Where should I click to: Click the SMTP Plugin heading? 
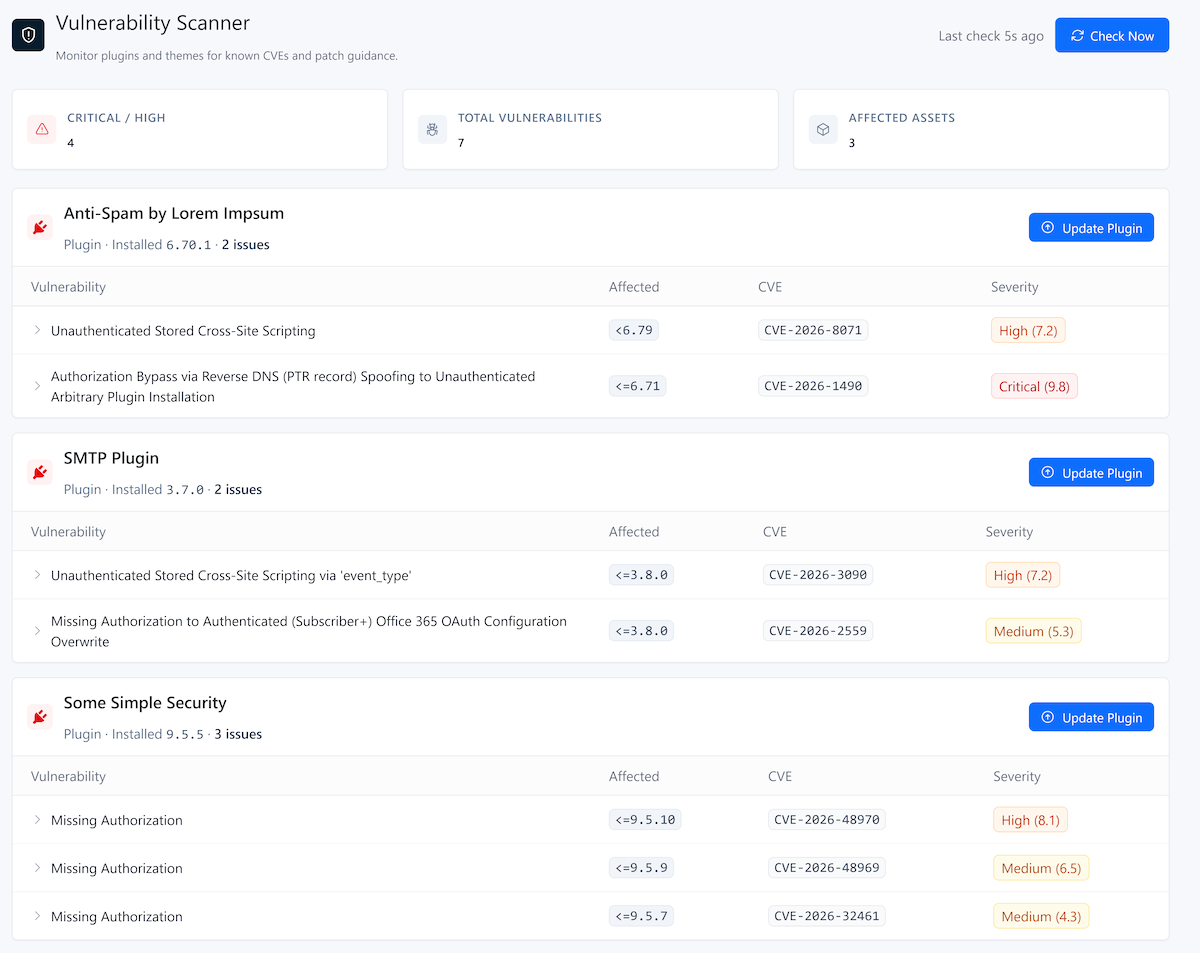(x=111, y=458)
